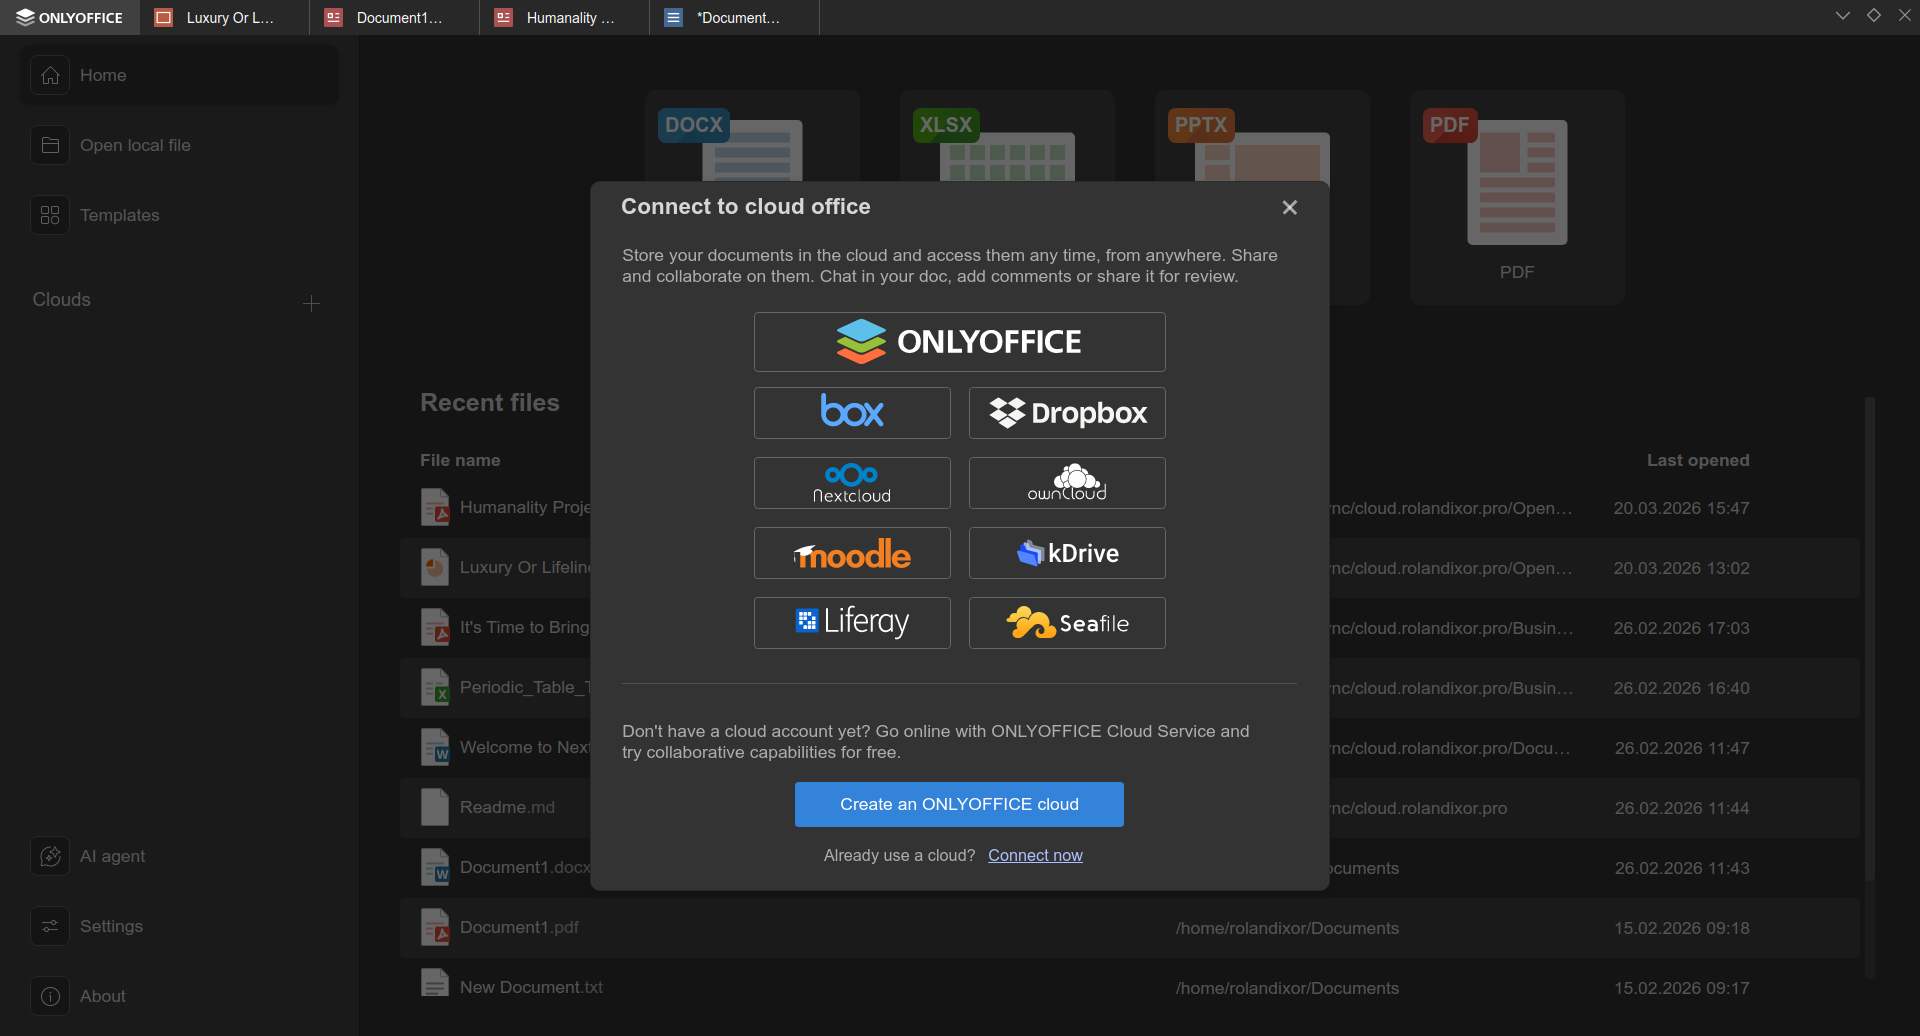Select Seafile cloud storage

[1066, 622]
